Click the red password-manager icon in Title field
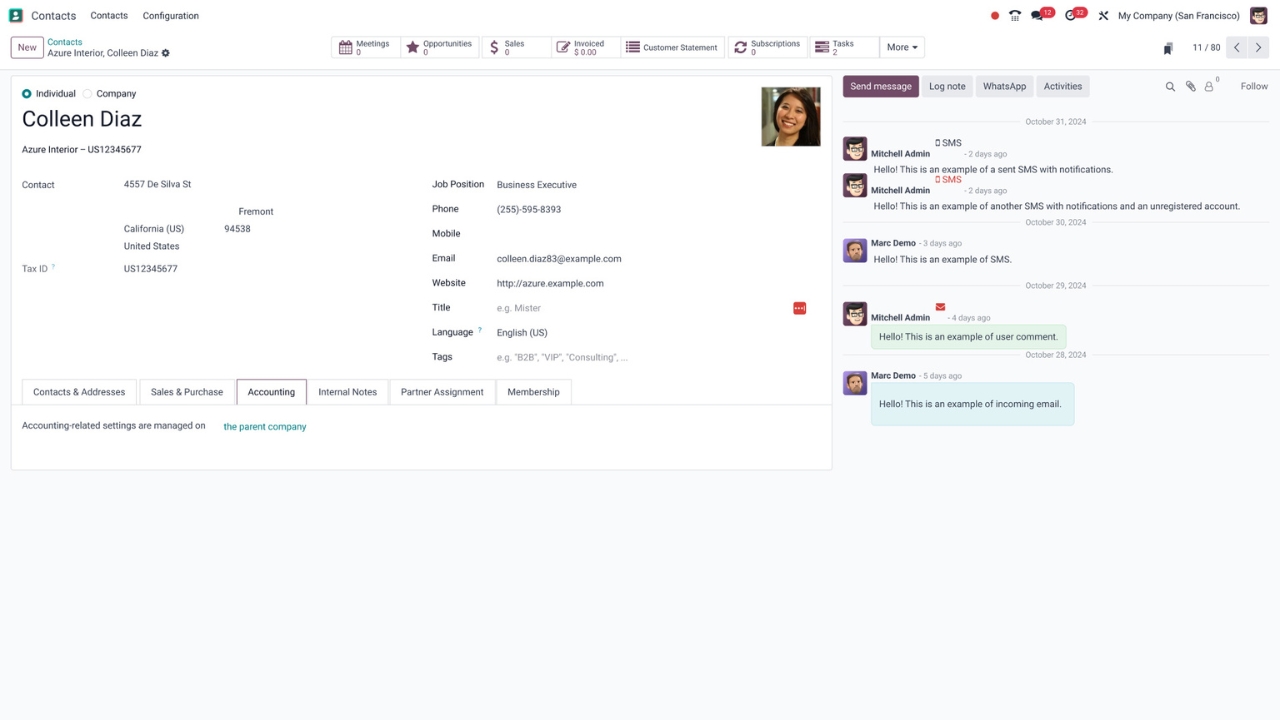This screenshot has height=720, width=1280. 799,308
